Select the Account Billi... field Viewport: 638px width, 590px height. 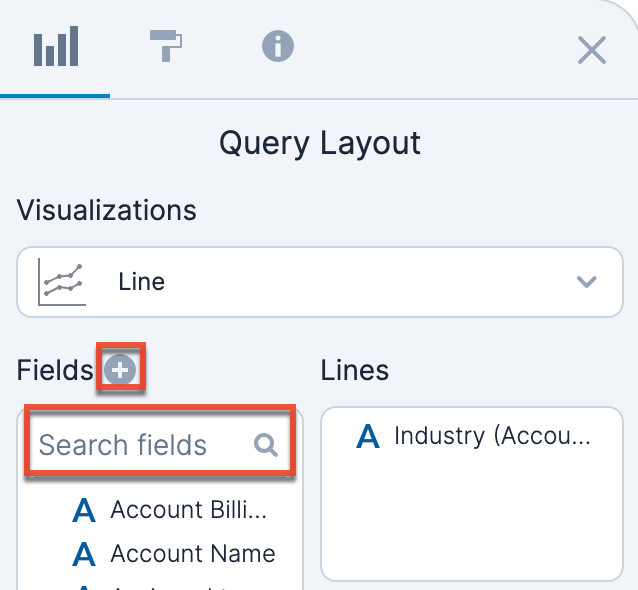(x=189, y=510)
